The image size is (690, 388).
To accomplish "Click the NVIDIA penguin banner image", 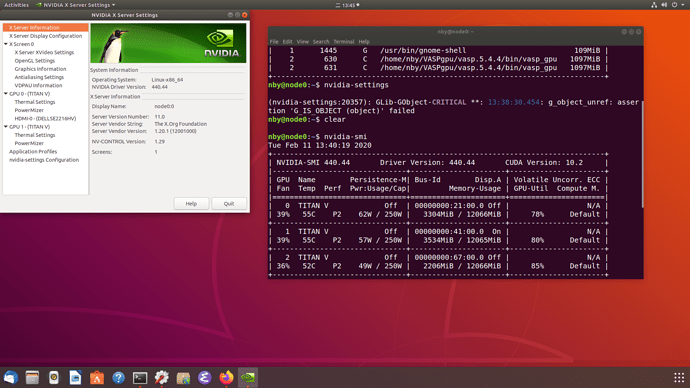I will click(x=168, y=43).
